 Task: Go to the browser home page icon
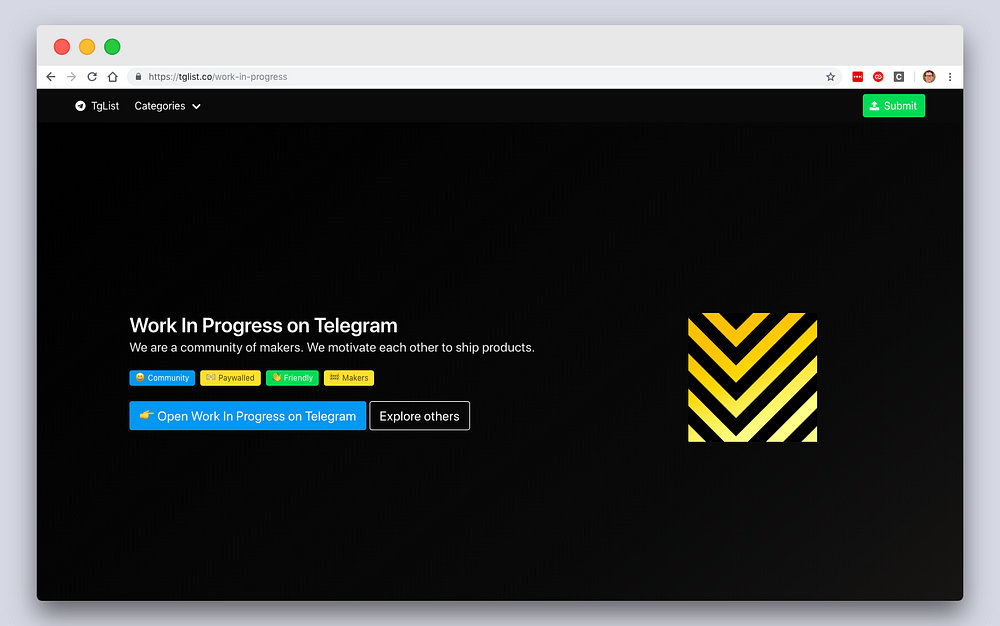click(x=113, y=76)
